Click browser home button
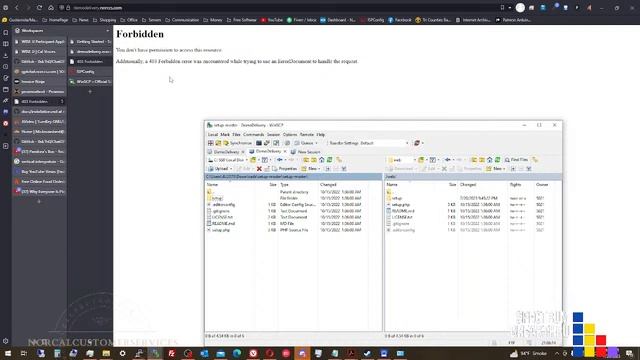Image resolution: width=640 pixels, height=360 pixels. click(x=51, y=8)
